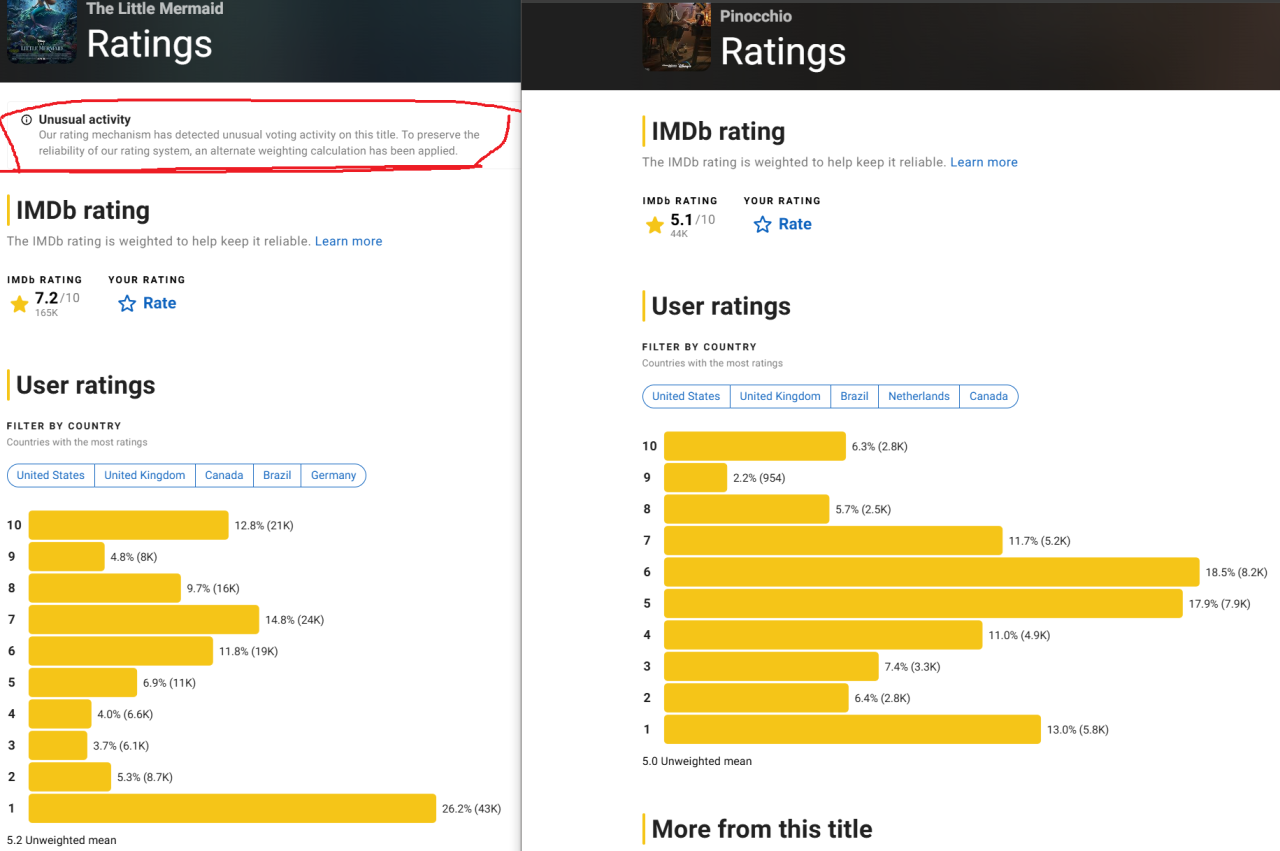Filter Pinocchio ratings by Netherlands
1280x851 pixels.
[918, 396]
